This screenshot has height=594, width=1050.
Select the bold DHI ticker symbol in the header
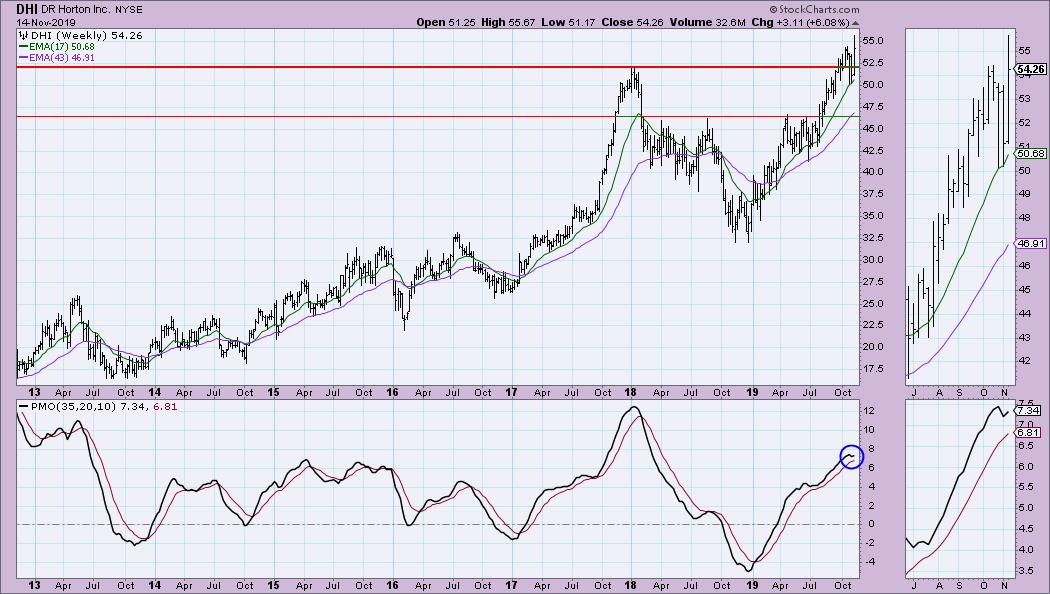27,9
